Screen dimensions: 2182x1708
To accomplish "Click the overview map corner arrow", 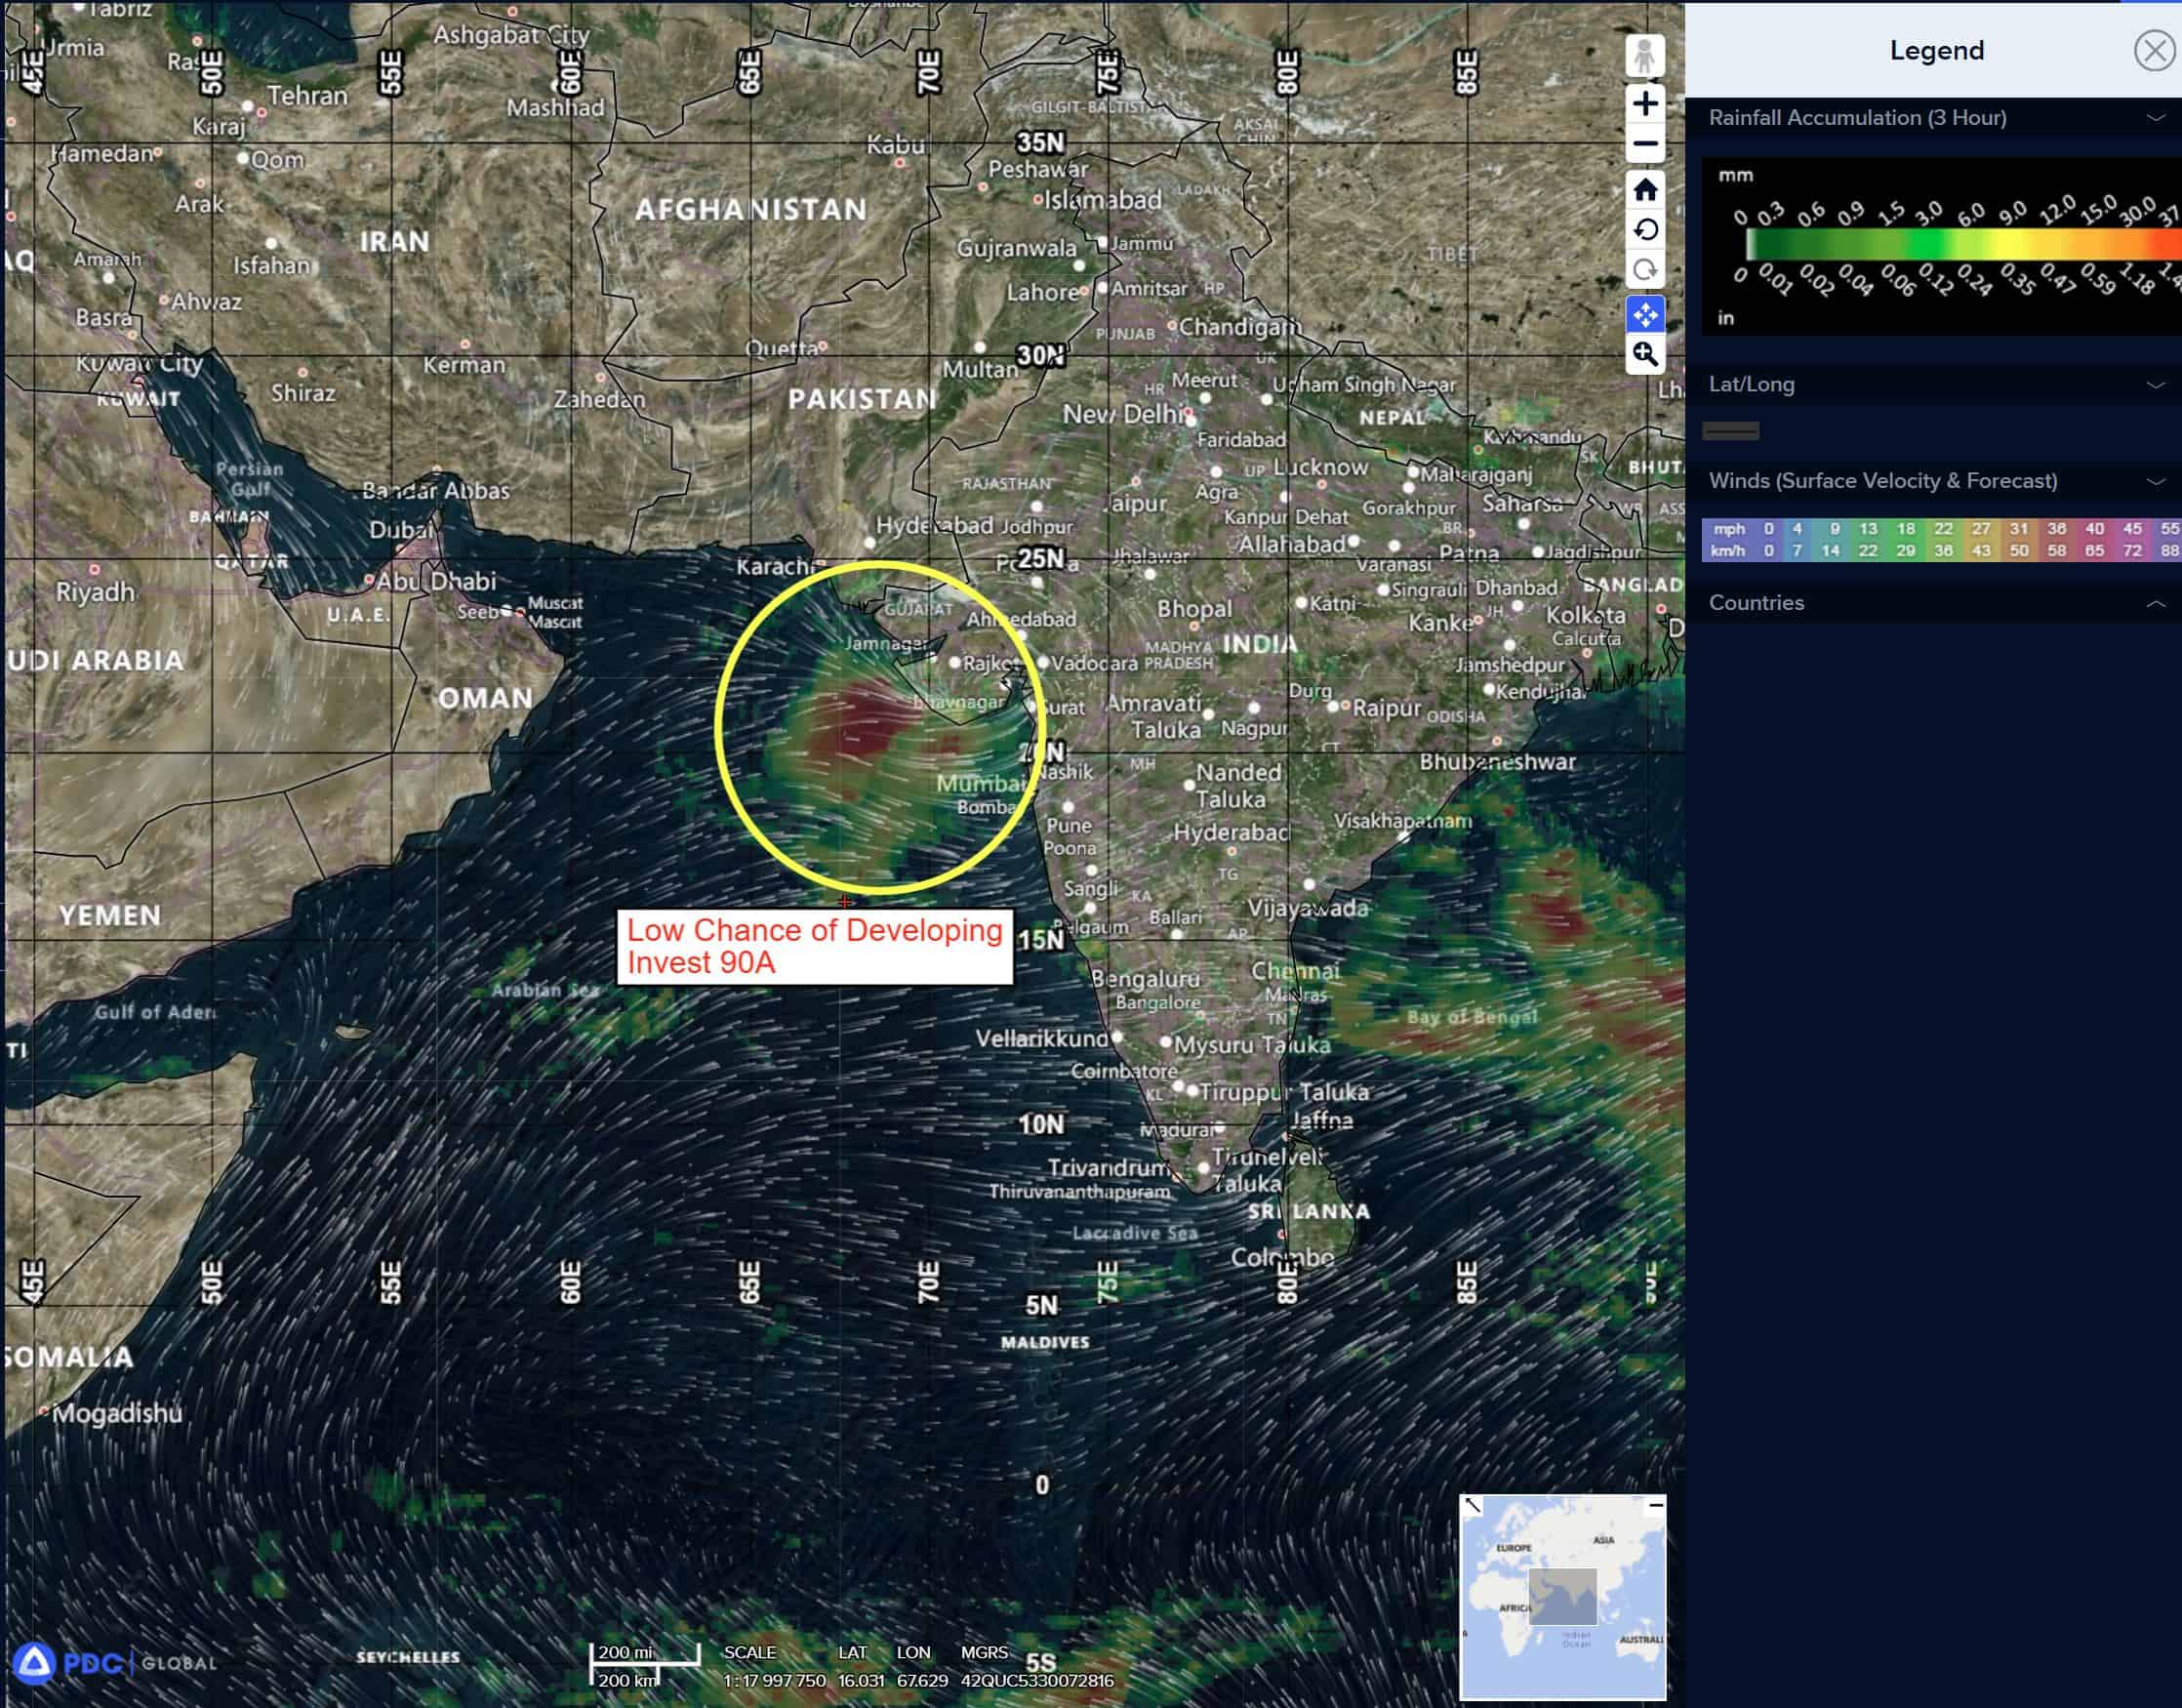I will (x=1473, y=1505).
